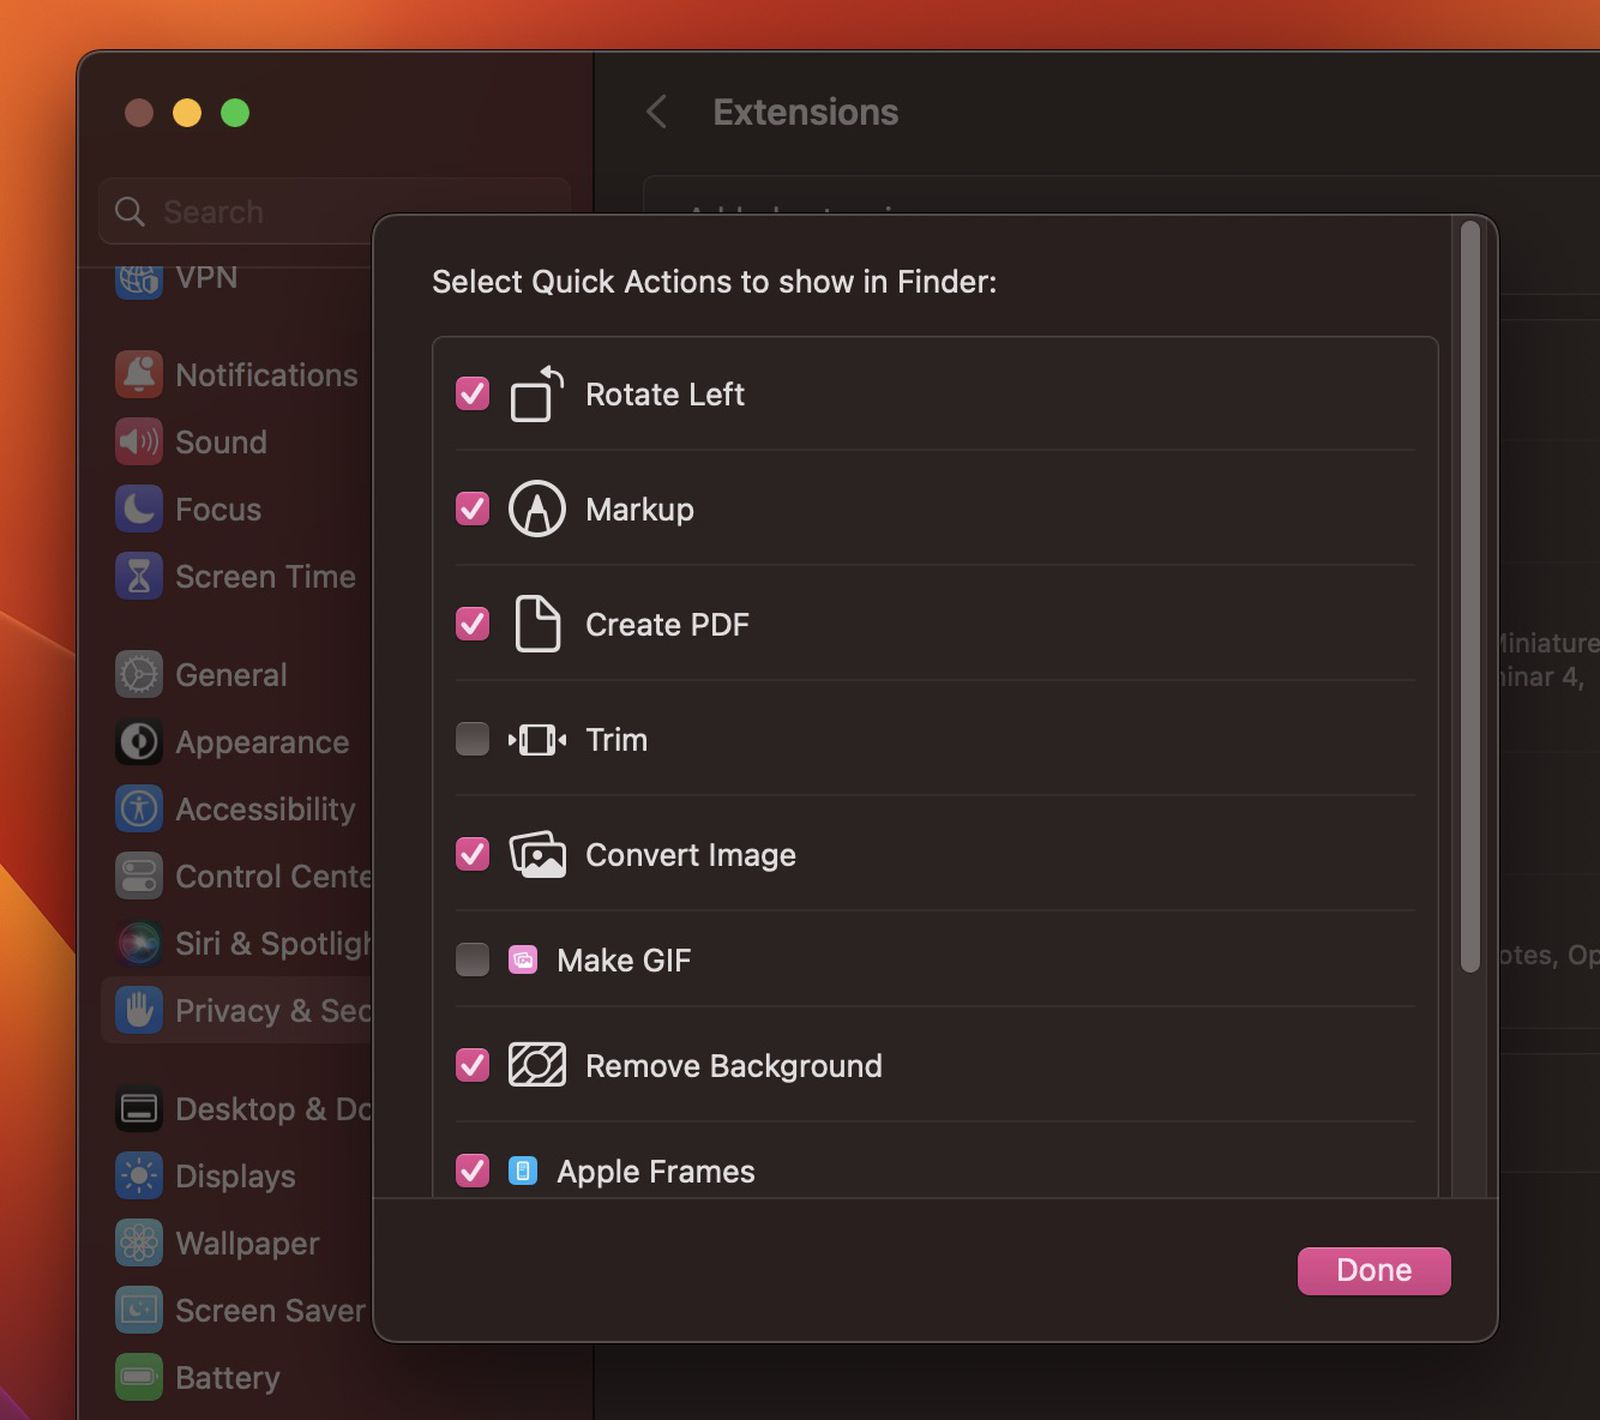Click the Make GIF shortcut icon
The width and height of the screenshot is (1600, 1420).
pos(523,960)
